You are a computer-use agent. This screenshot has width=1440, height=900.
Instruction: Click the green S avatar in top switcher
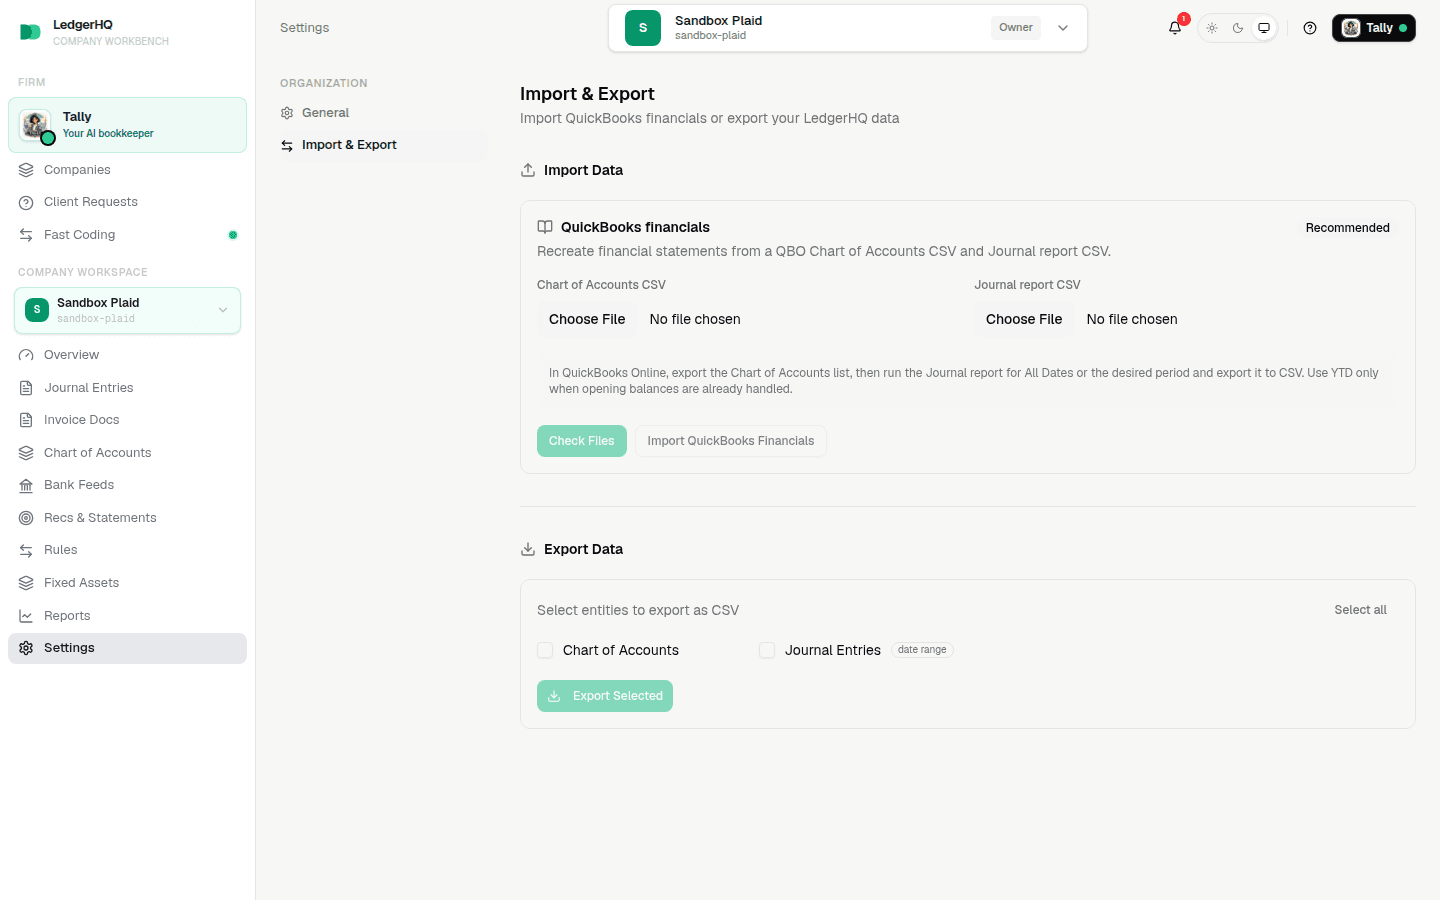click(643, 28)
